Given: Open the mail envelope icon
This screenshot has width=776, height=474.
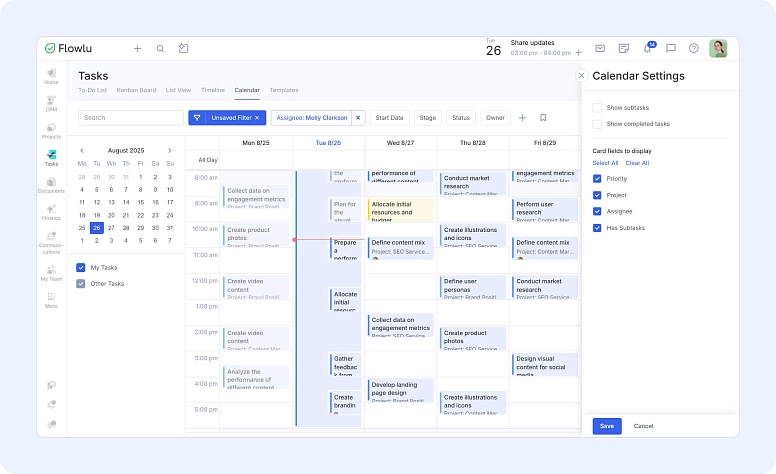Looking at the screenshot, I should tap(600, 48).
